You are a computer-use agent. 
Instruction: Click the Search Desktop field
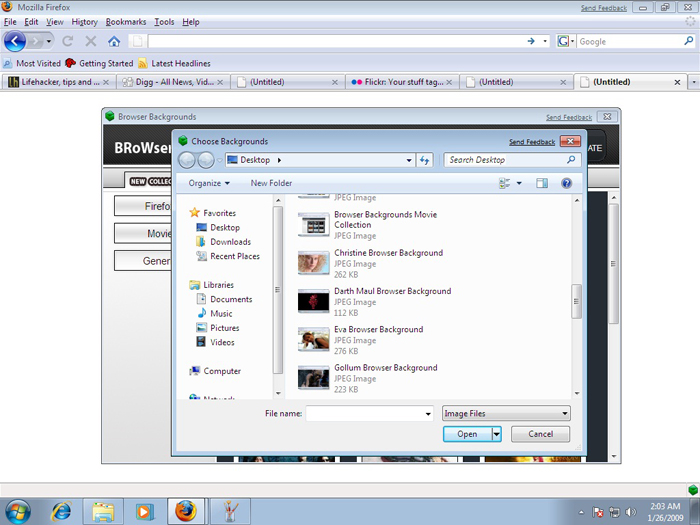pos(505,160)
